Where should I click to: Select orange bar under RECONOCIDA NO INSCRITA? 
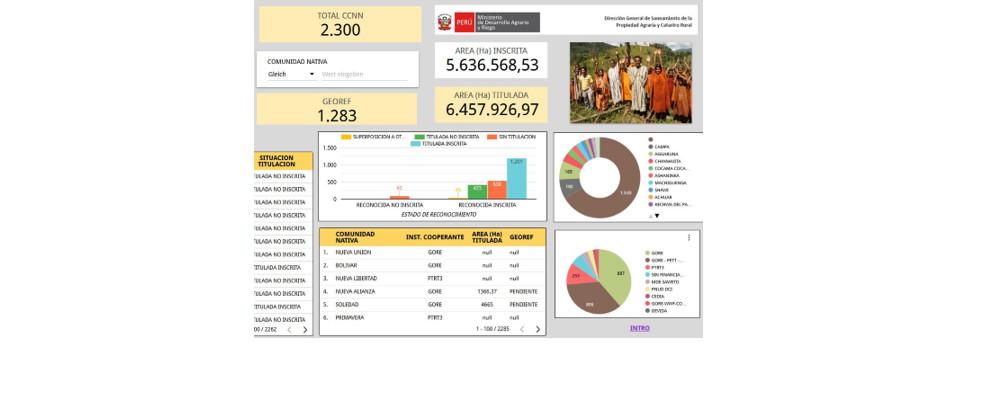coord(400,198)
